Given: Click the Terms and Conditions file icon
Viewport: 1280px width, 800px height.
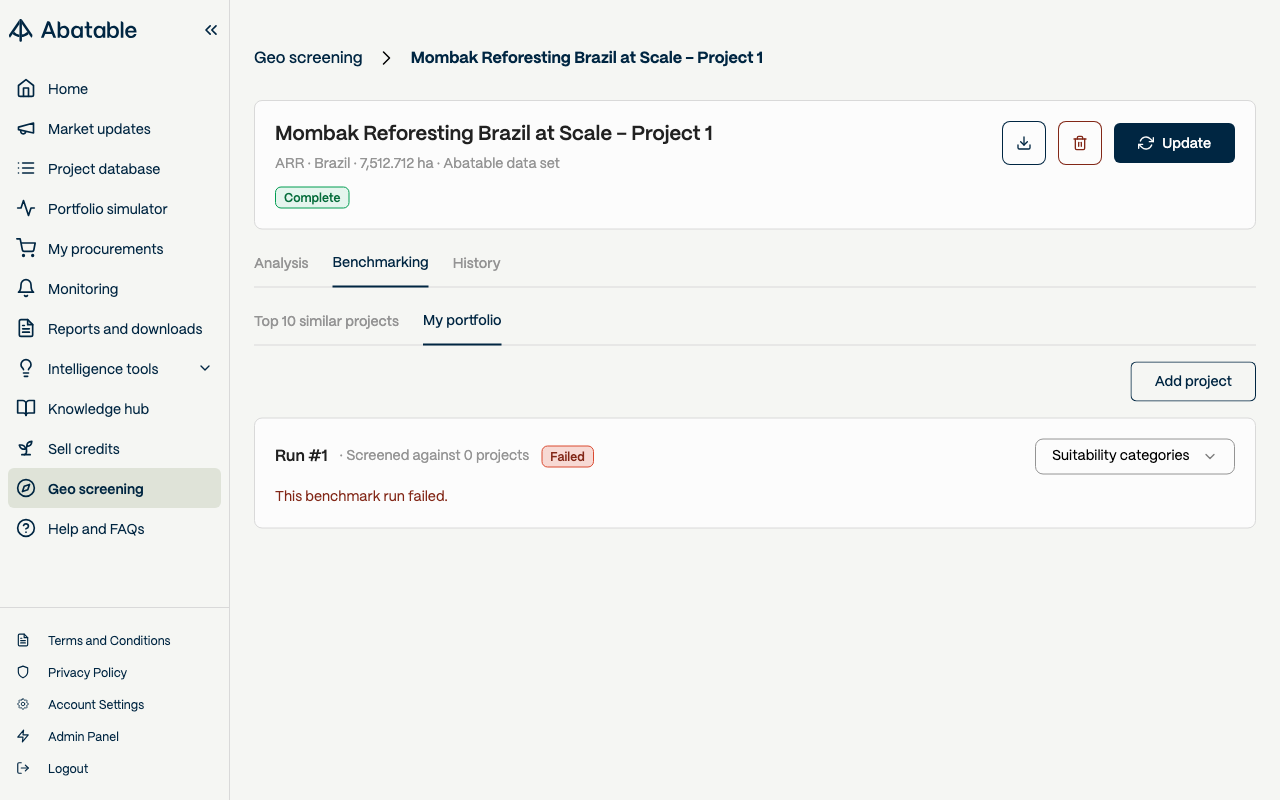Looking at the screenshot, I should tap(23, 641).
